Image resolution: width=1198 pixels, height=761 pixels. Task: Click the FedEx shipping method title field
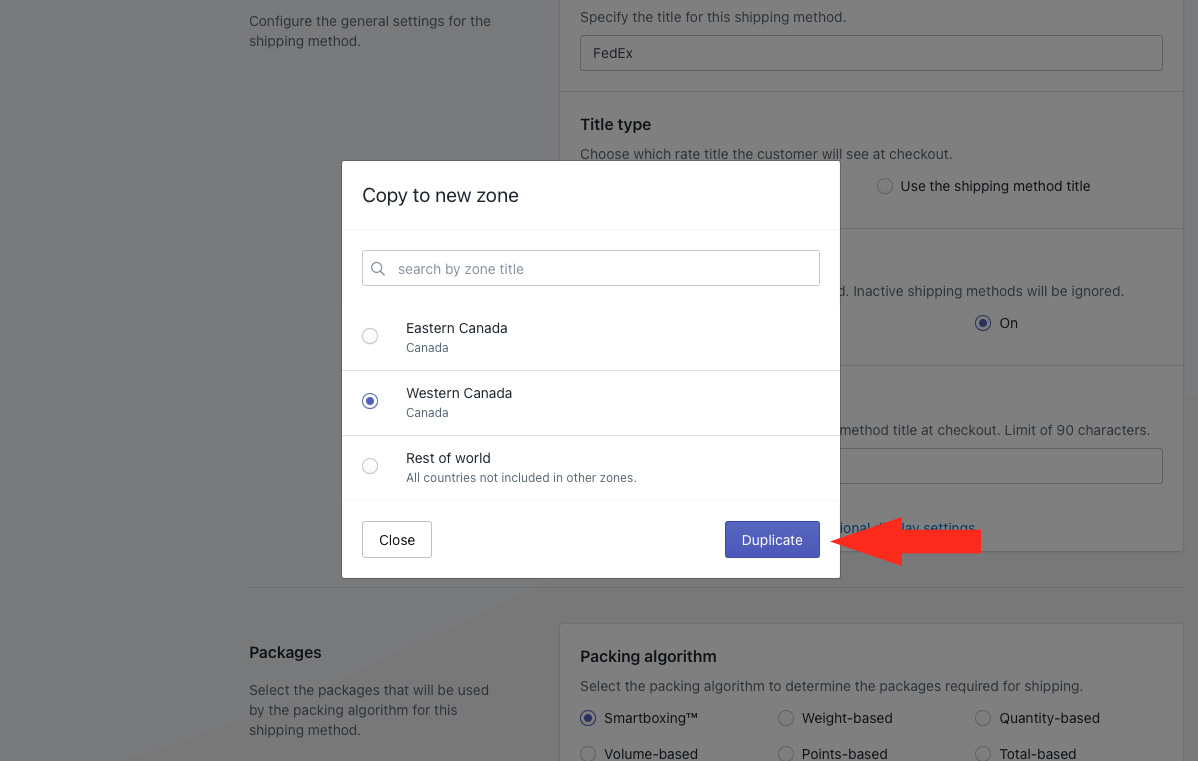click(x=870, y=53)
